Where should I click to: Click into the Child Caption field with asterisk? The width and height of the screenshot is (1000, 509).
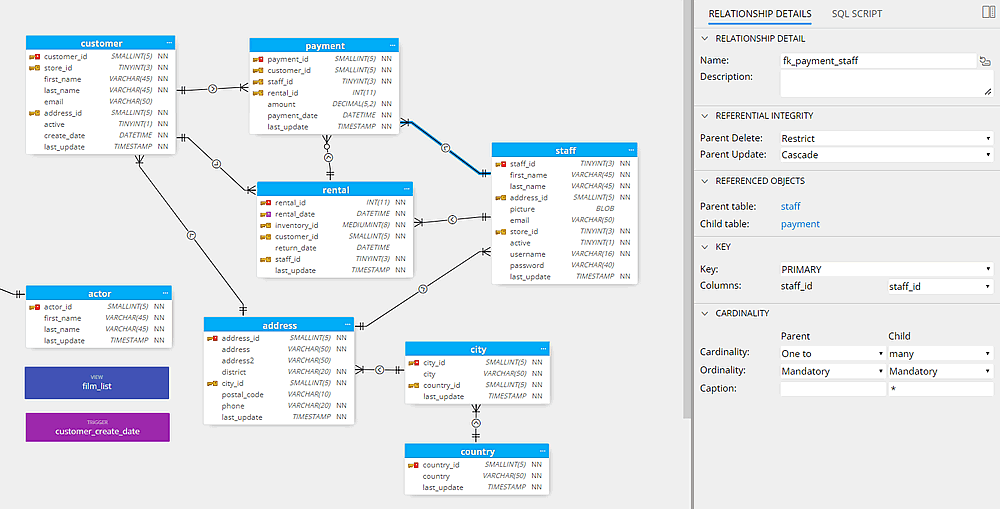pyautogui.click(x=941, y=388)
